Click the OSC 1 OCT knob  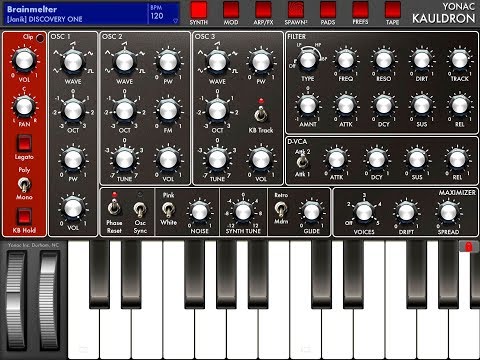click(73, 111)
